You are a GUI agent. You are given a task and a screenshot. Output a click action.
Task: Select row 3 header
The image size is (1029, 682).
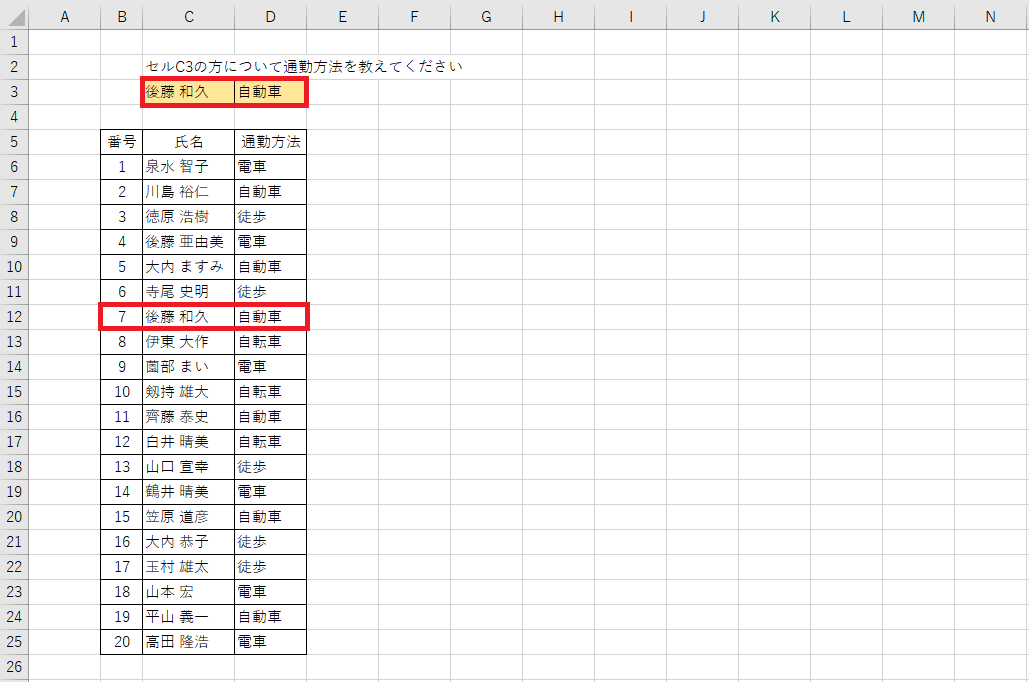pyautogui.click(x=14, y=92)
